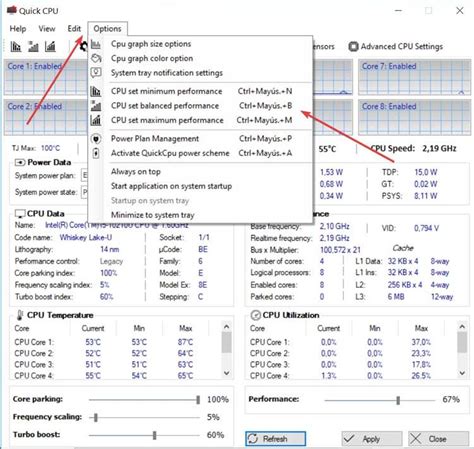Click the TDP 15,0 W value
474x449 pixels.
click(x=426, y=172)
